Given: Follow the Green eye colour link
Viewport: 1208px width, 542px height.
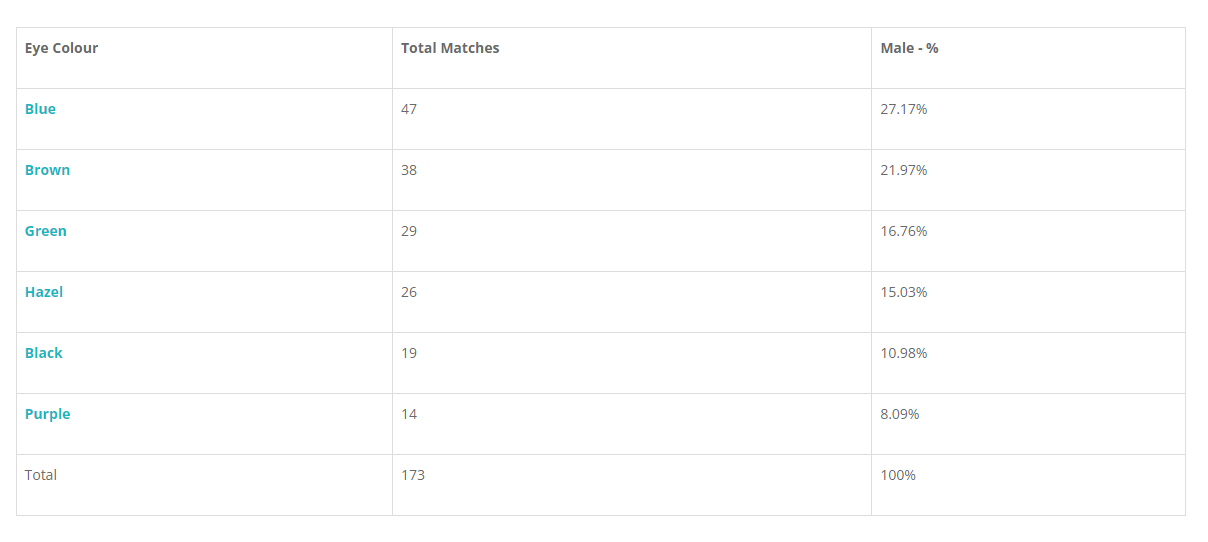Looking at the screenshot, I should click(x=46, y=231).
